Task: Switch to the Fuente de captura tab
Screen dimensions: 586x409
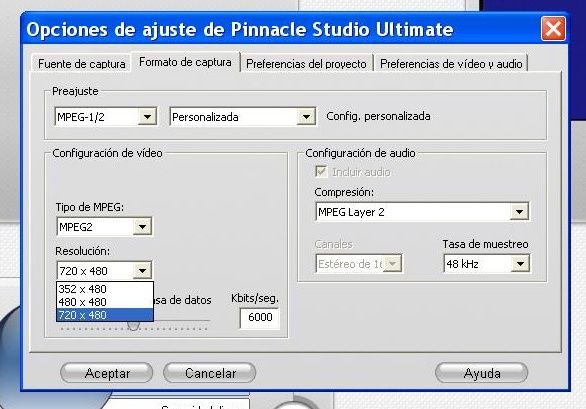Action: point(81,64)
